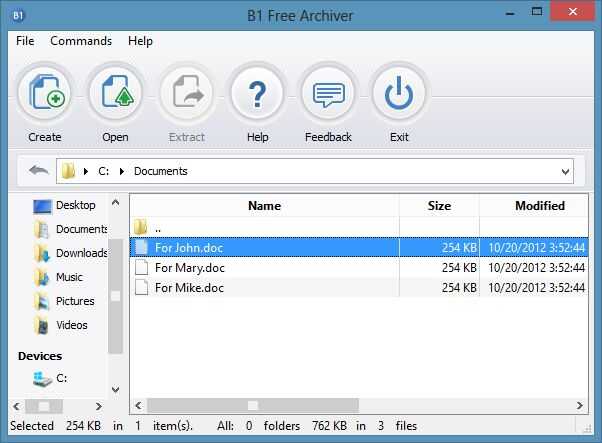Screen dimensions: 602x443
Task: Click the For Mike.doc file icon
Action: click(142, 288)
